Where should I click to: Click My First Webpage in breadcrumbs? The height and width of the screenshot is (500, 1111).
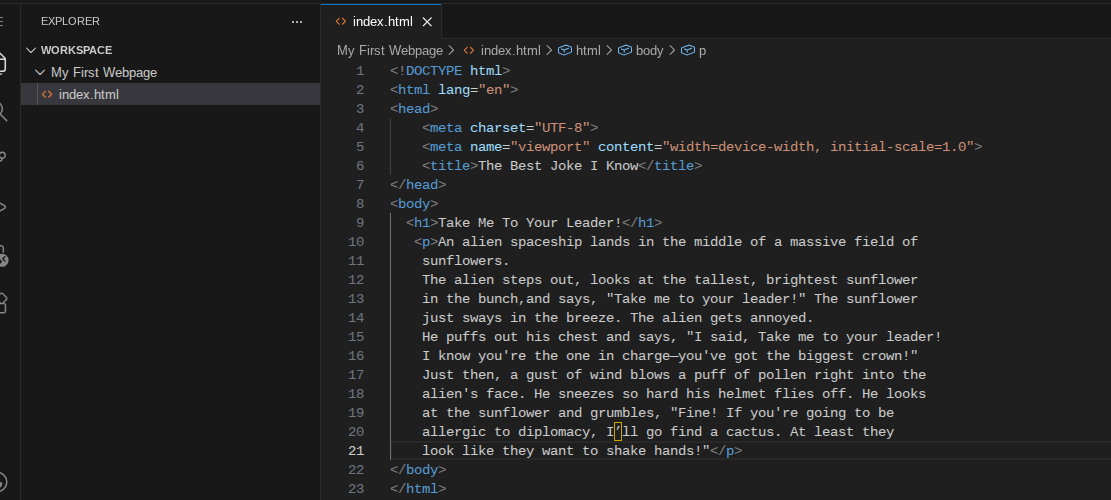coord(389,50)
